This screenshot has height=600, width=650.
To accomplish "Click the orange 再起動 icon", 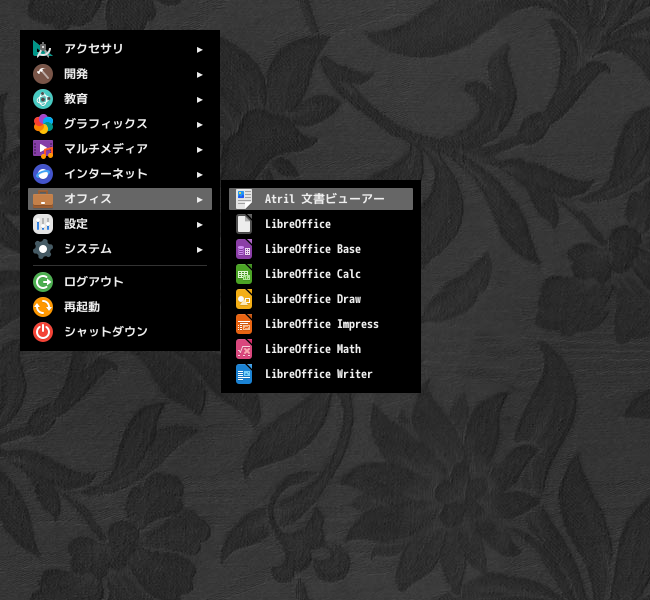I will (x=43, y=307).
